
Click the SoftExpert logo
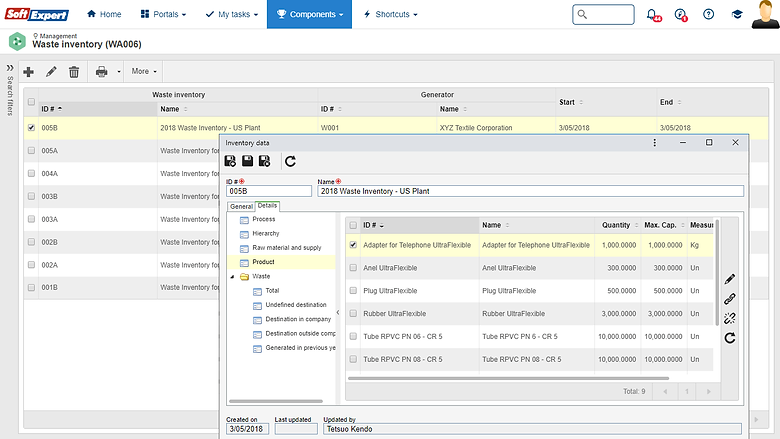pos(36,14)
